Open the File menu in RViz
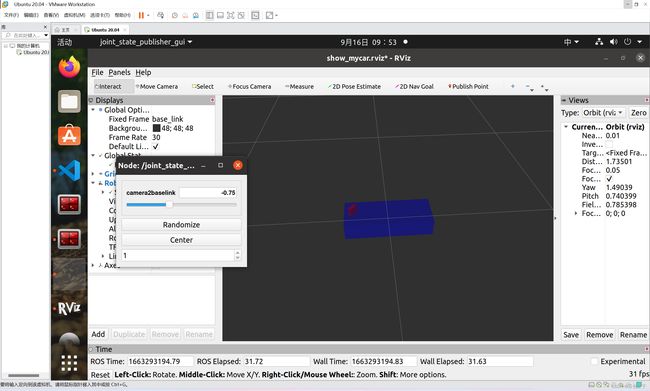The image size is (650, 391). click(97, 73)
